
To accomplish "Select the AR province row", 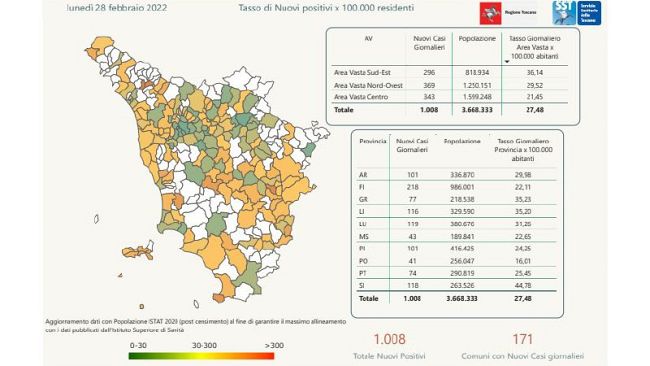I will coord(456,175).
